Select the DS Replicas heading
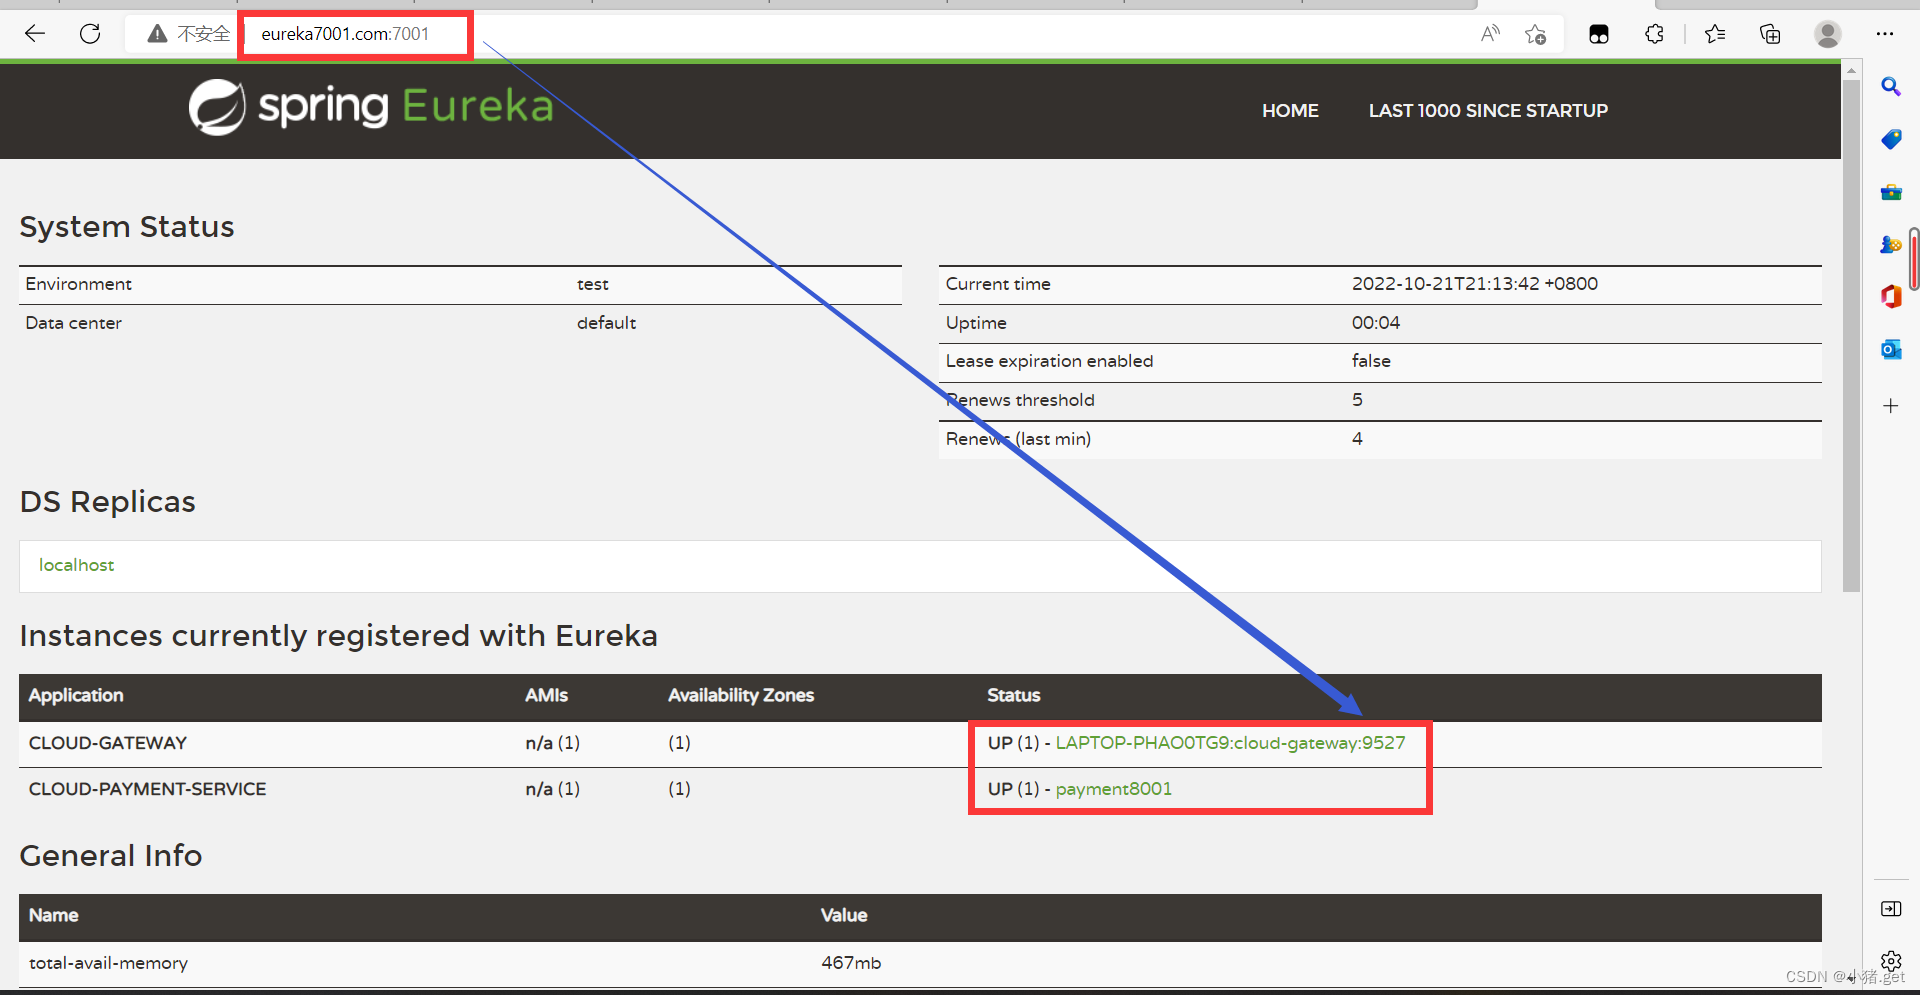1920x995 pixels. coord(108,502)
